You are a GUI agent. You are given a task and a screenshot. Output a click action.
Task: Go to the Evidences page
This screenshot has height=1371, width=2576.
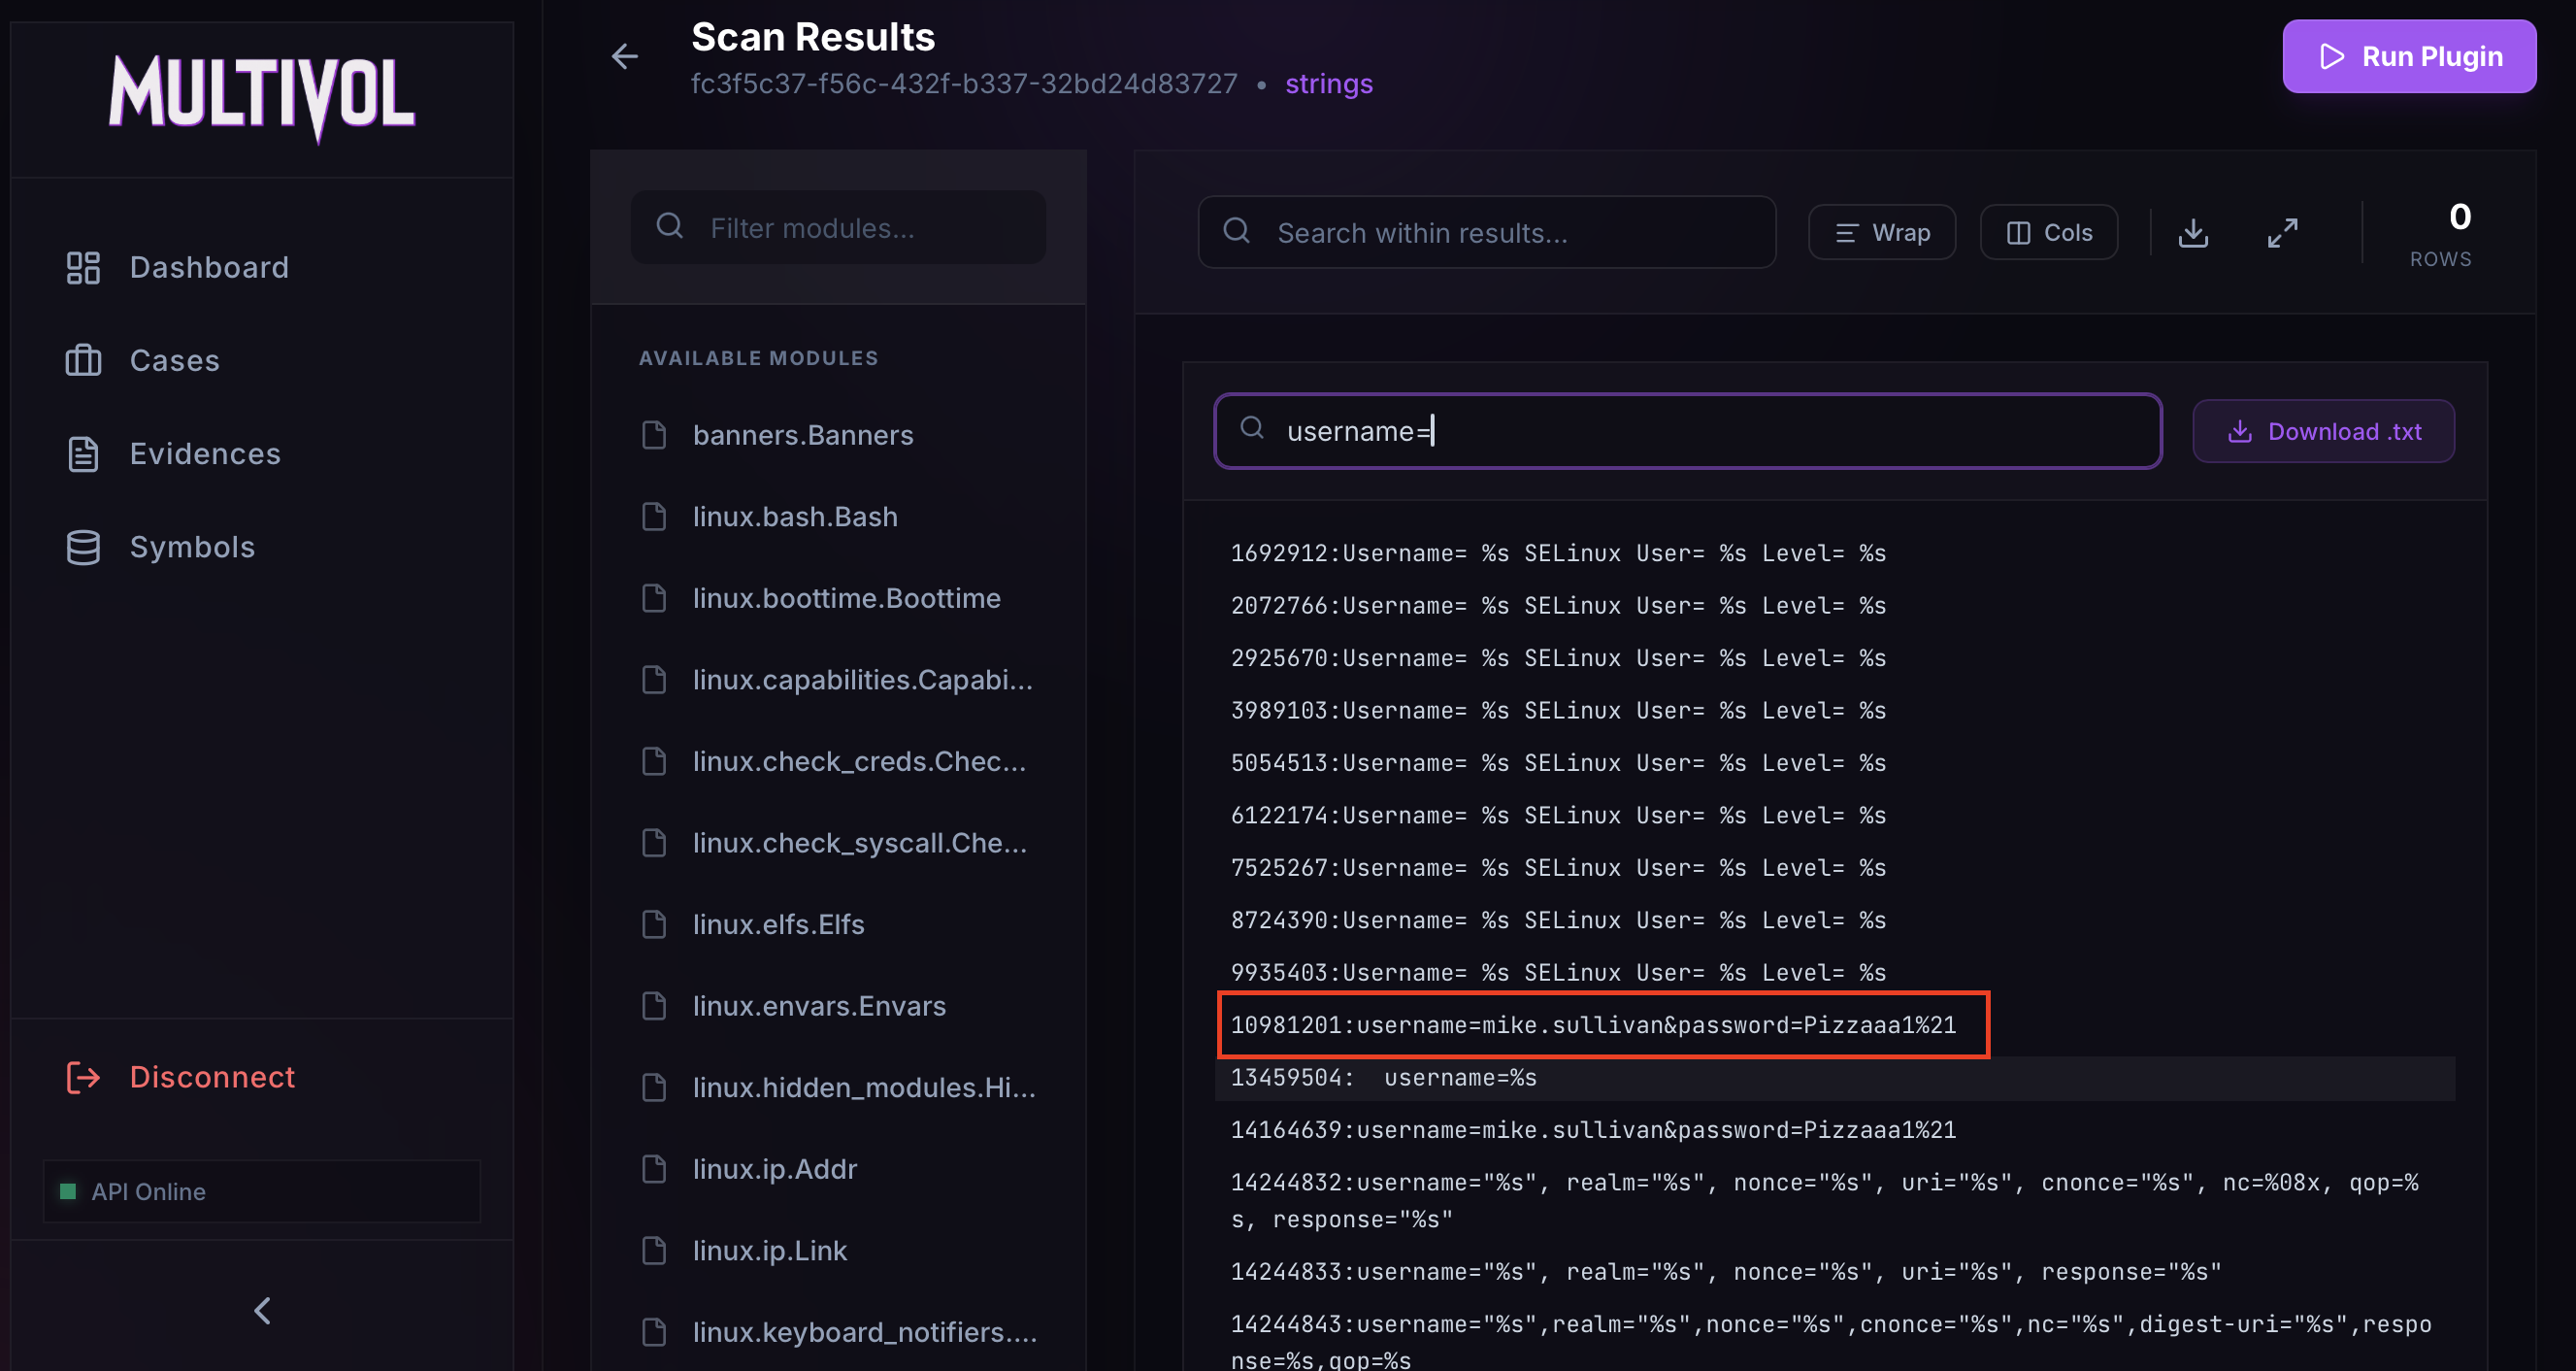204,454
